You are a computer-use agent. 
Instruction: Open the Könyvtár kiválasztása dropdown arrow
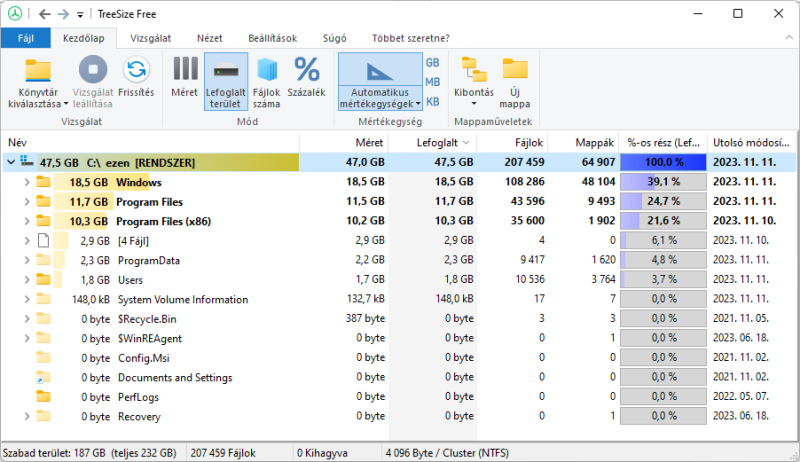[66, 104]
